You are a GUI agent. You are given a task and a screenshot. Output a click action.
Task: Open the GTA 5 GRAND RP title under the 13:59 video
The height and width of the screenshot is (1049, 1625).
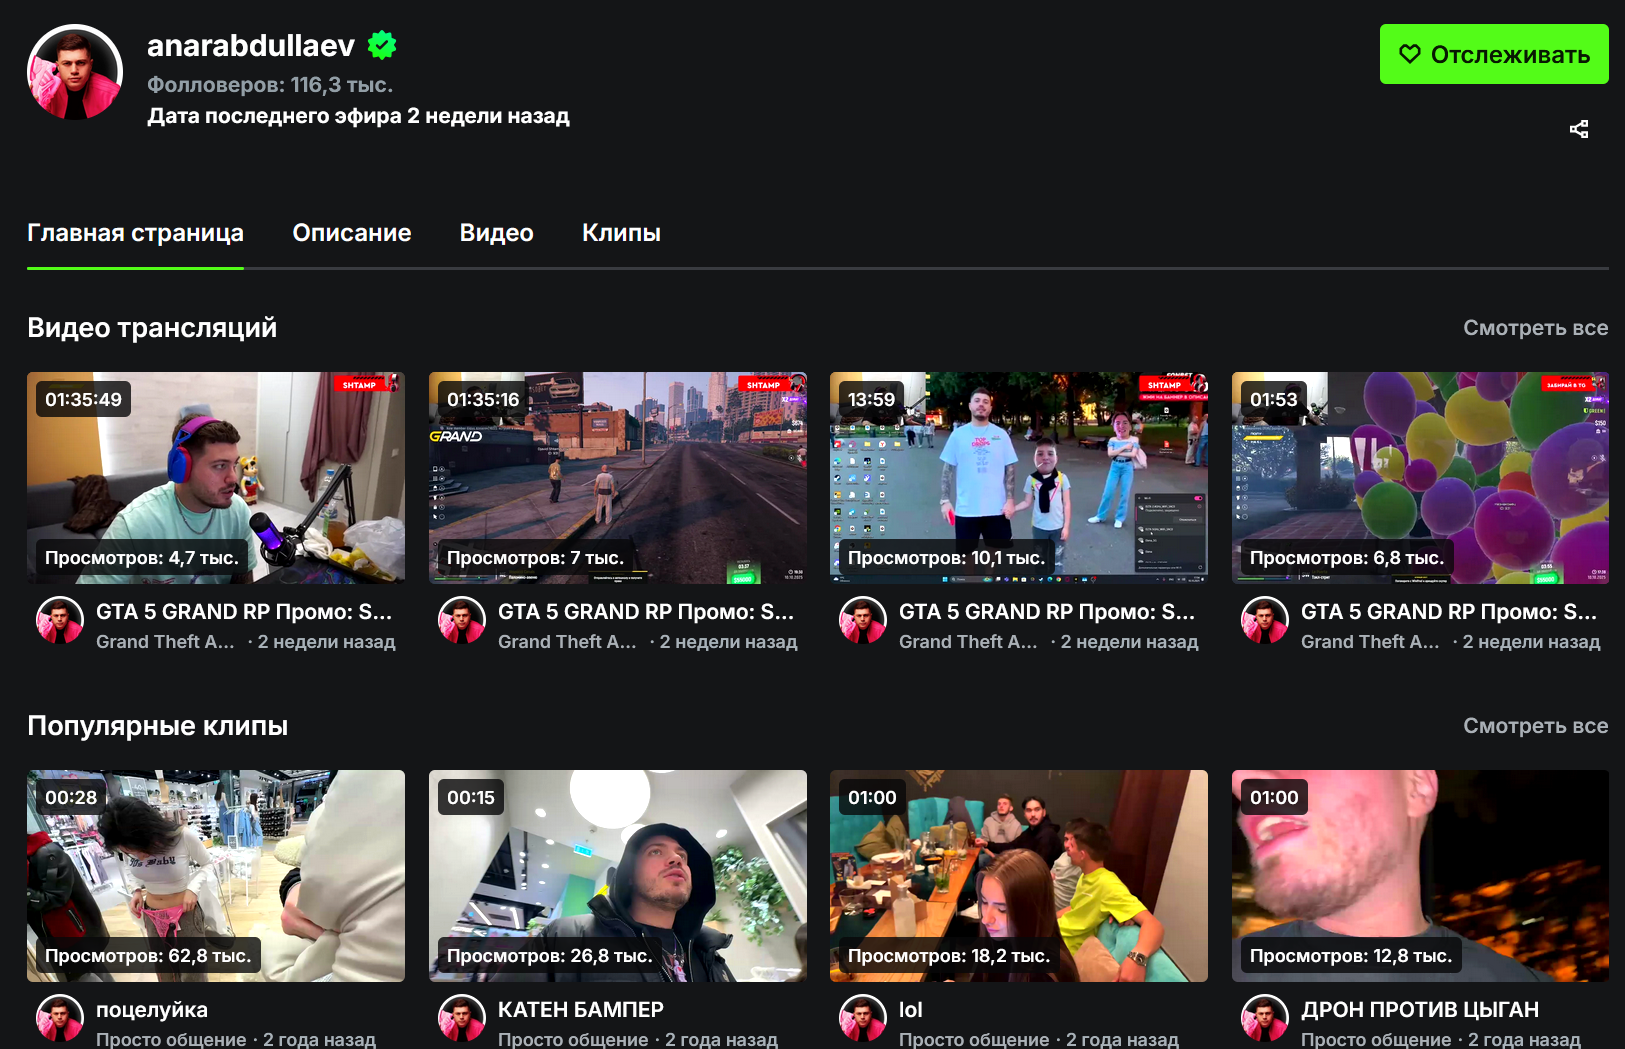click(x=1047, y=612)
